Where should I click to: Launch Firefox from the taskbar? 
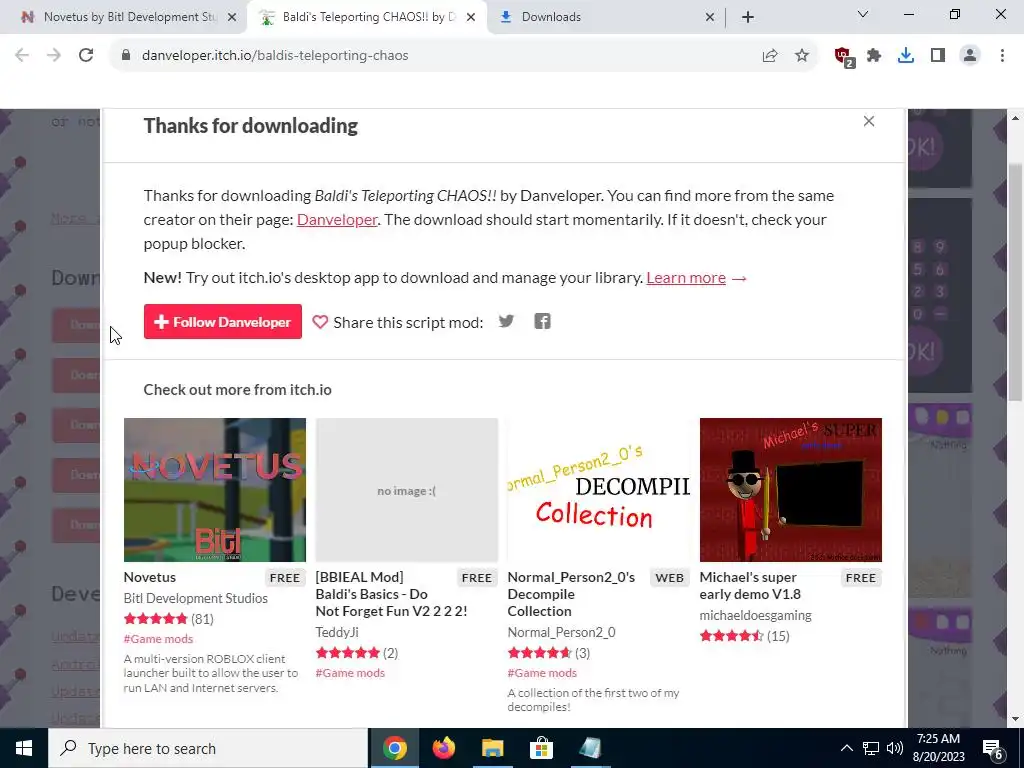click(443, 748)
